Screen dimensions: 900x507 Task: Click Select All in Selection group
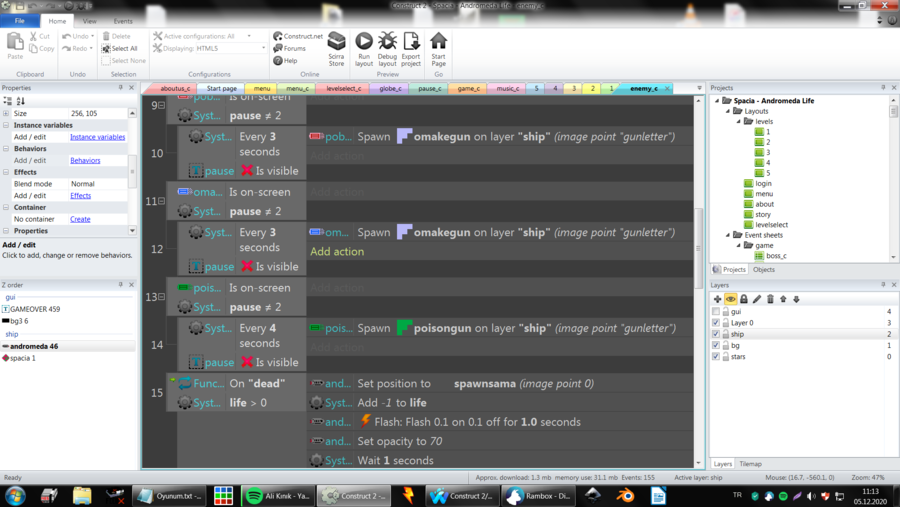(x=119, y=49)
